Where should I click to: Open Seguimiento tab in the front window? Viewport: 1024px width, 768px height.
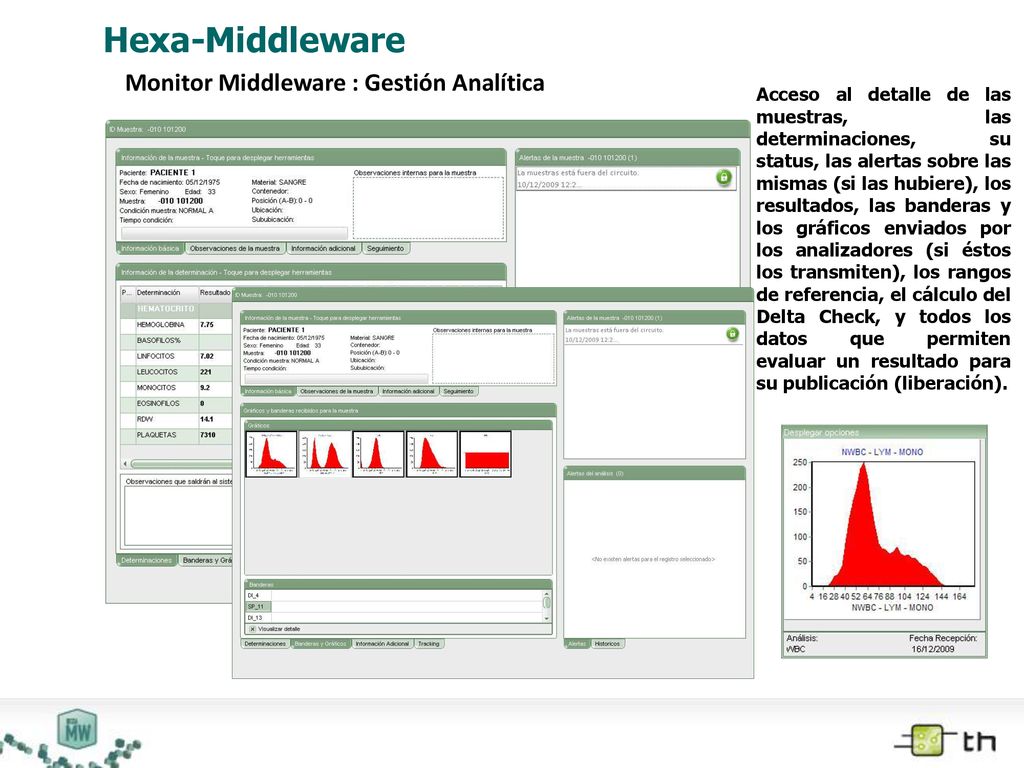[x=458, y=391]
